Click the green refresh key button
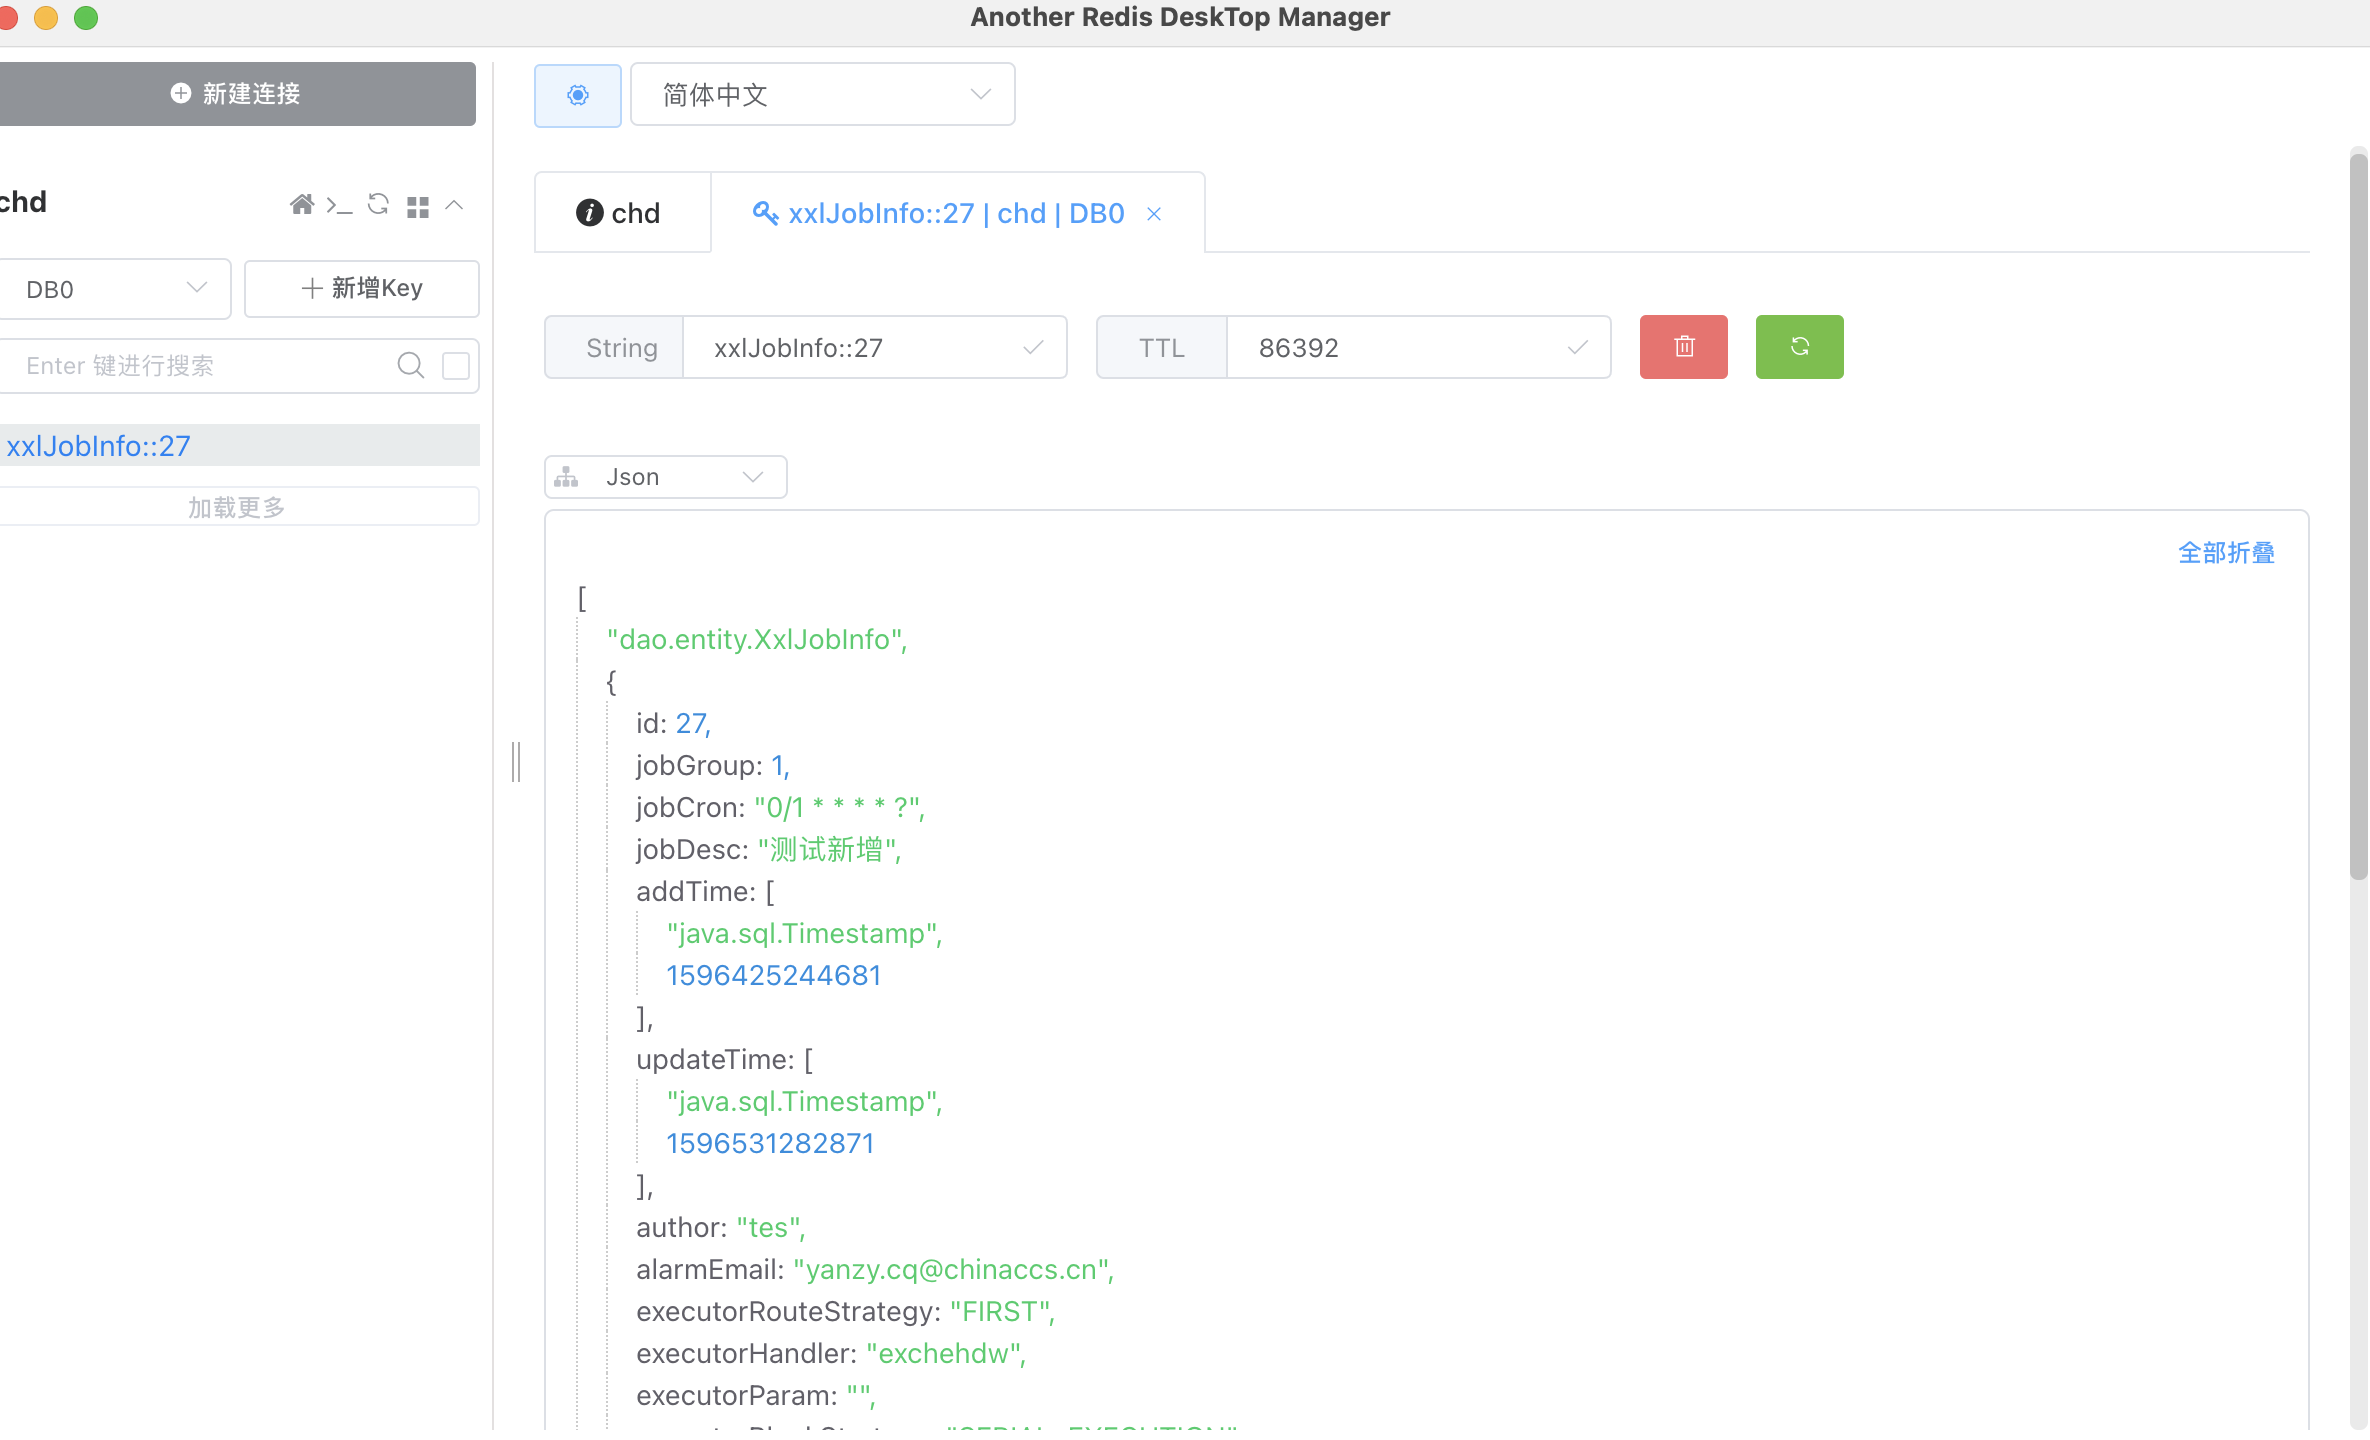Screen dimensions: 2370x1440 (x=1799, y=347)
